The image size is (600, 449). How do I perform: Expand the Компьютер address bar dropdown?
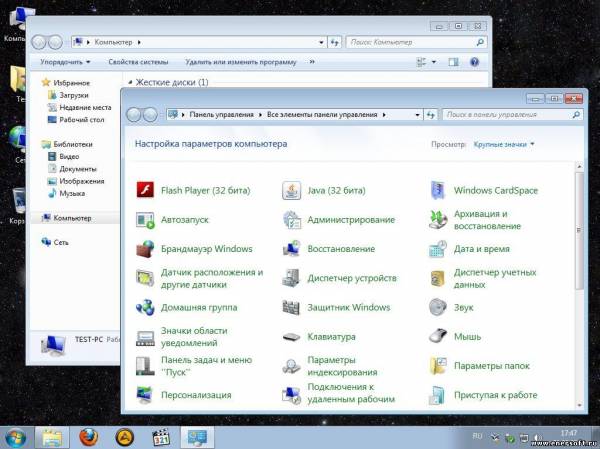coord(321,42)
